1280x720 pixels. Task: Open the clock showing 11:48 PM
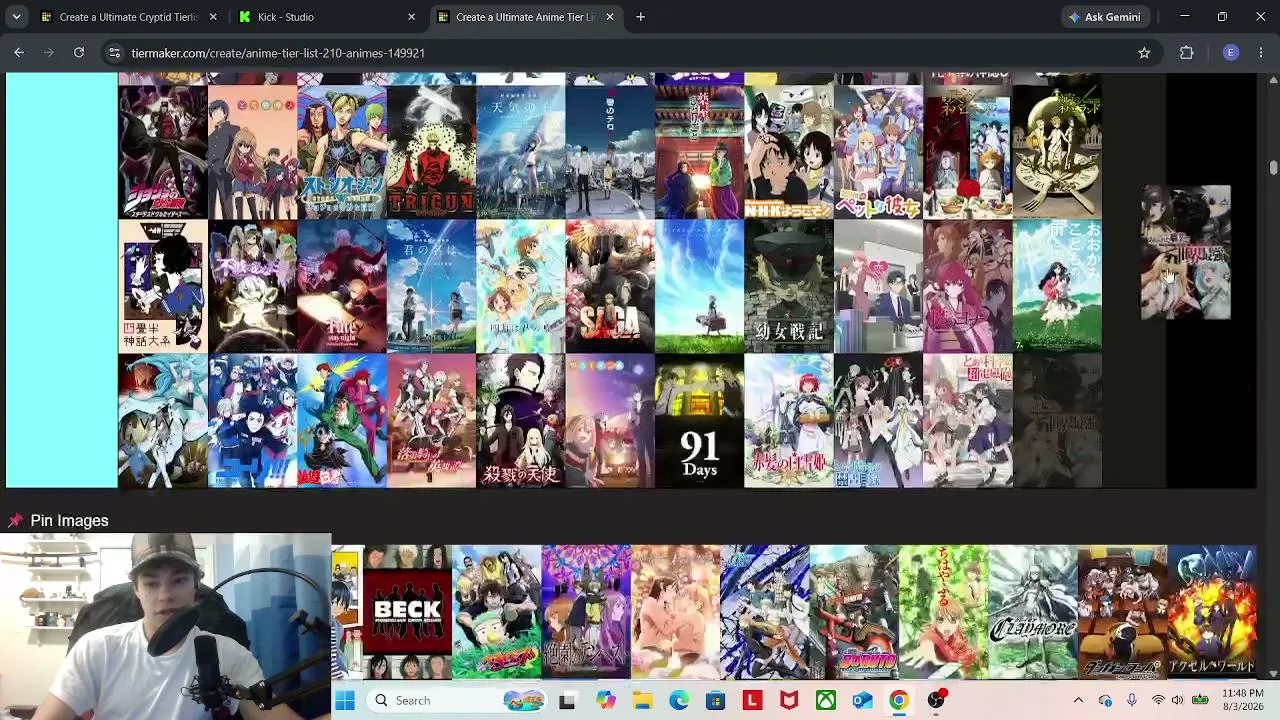pyautogui.click(x=1242, y=701)
